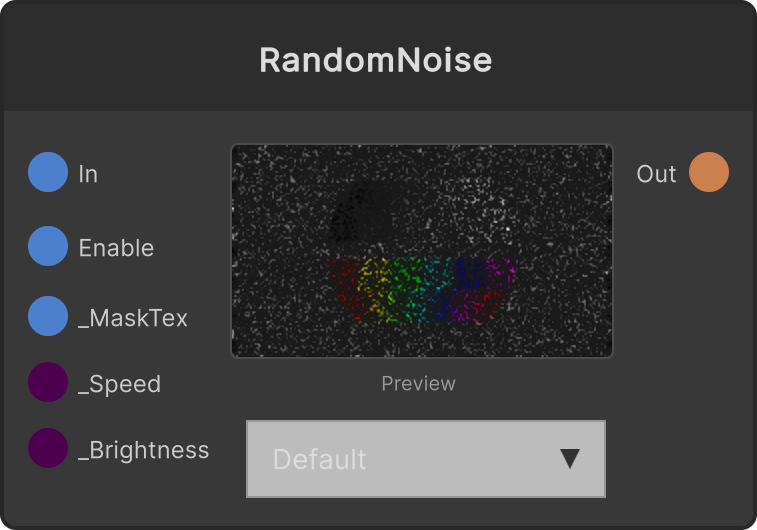Click the orange Out output port
Image resolution: width=757 pixels, height=530 pixels.
pos(709,172)
